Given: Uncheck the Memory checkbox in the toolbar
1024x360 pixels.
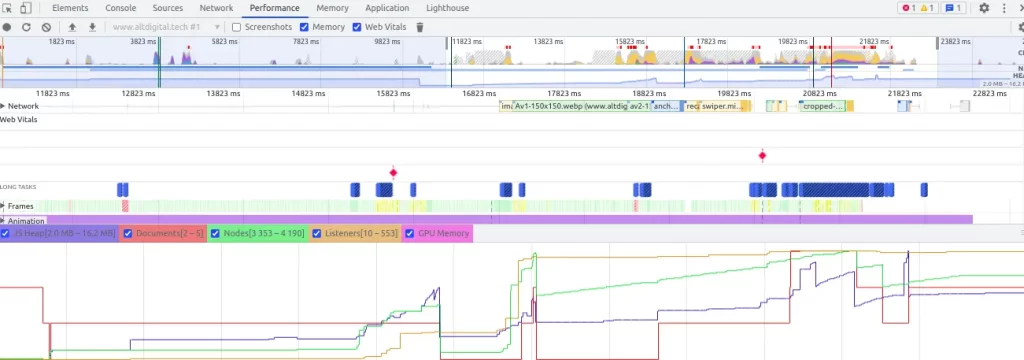Looking at the screenshot, I should (304, 27).
